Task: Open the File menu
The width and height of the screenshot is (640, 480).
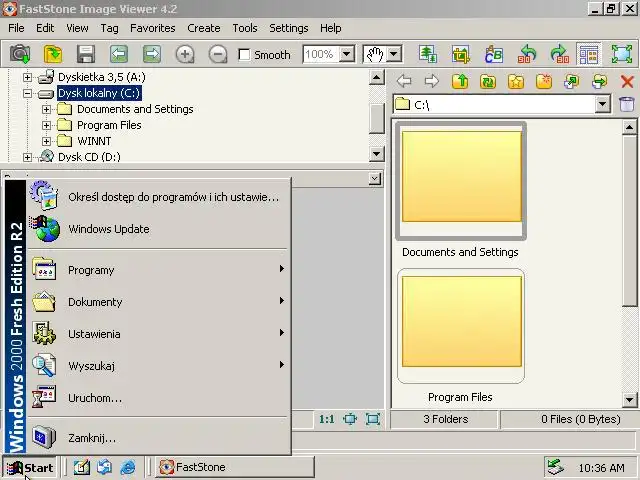Action: (x=16, y=28)
